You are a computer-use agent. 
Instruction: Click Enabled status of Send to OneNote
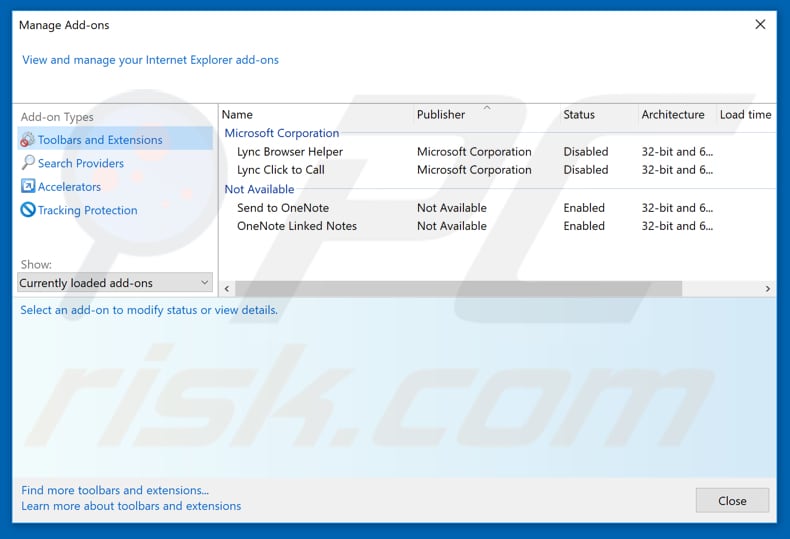[584, 208]
